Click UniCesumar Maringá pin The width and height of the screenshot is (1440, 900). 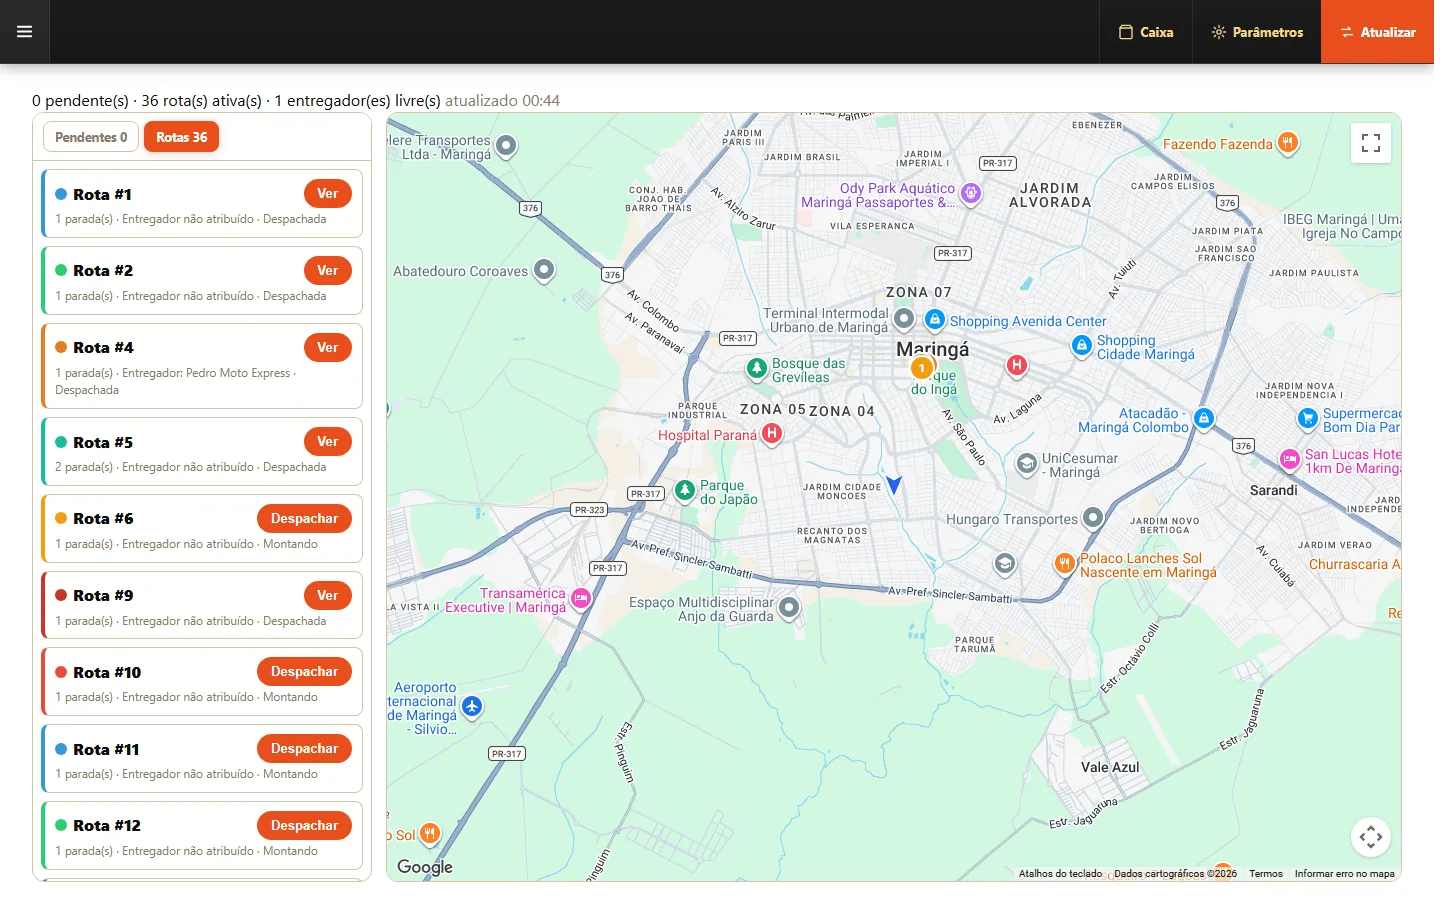point(1026,464)
